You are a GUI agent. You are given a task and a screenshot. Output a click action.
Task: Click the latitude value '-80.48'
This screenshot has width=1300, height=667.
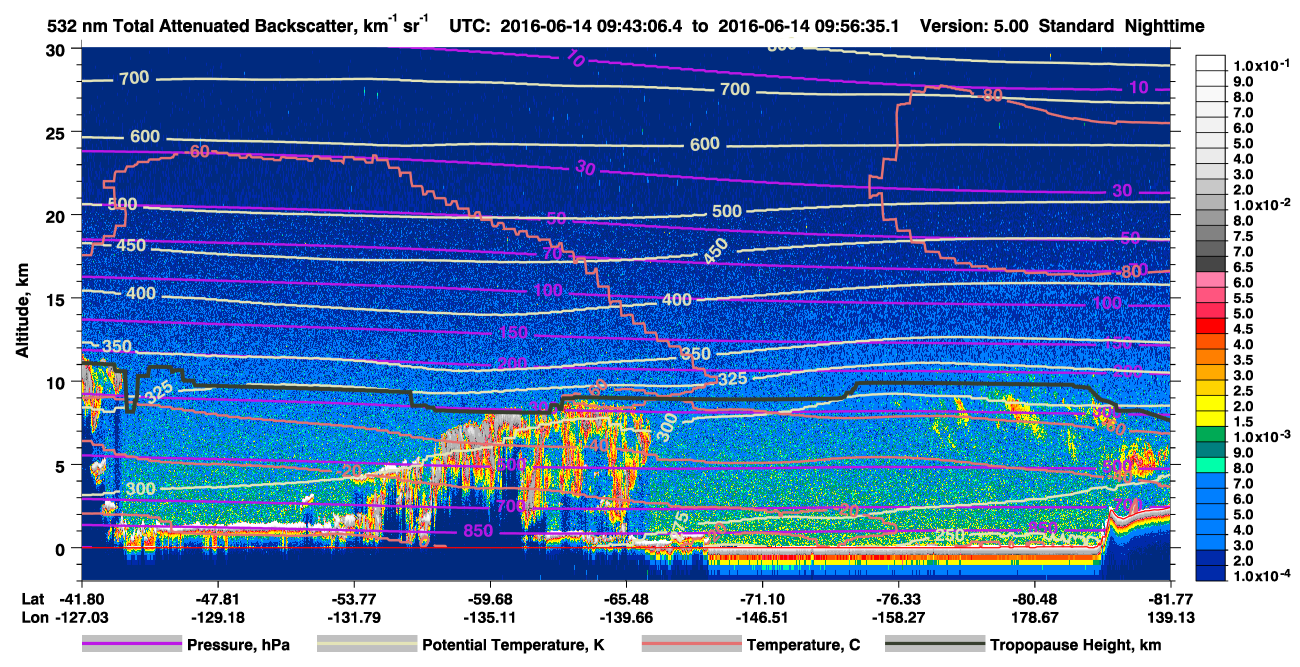pyautogui.click(x=1035, y=600)
